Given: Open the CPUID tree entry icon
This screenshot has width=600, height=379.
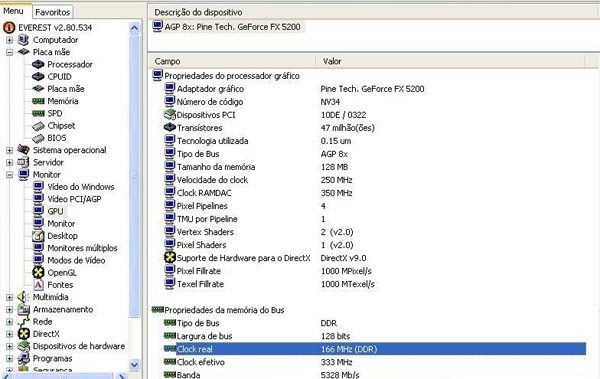Looking at the screenshot, I should coord(38,77).
